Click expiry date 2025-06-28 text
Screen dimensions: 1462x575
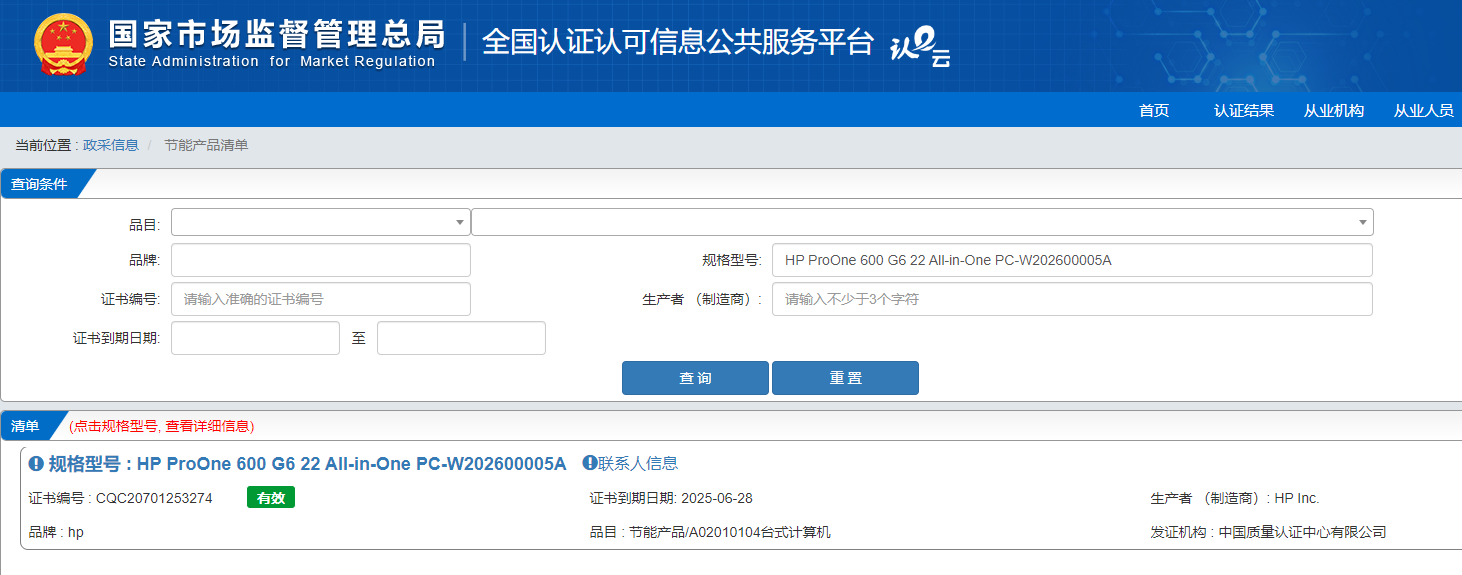tap(716, 498)
